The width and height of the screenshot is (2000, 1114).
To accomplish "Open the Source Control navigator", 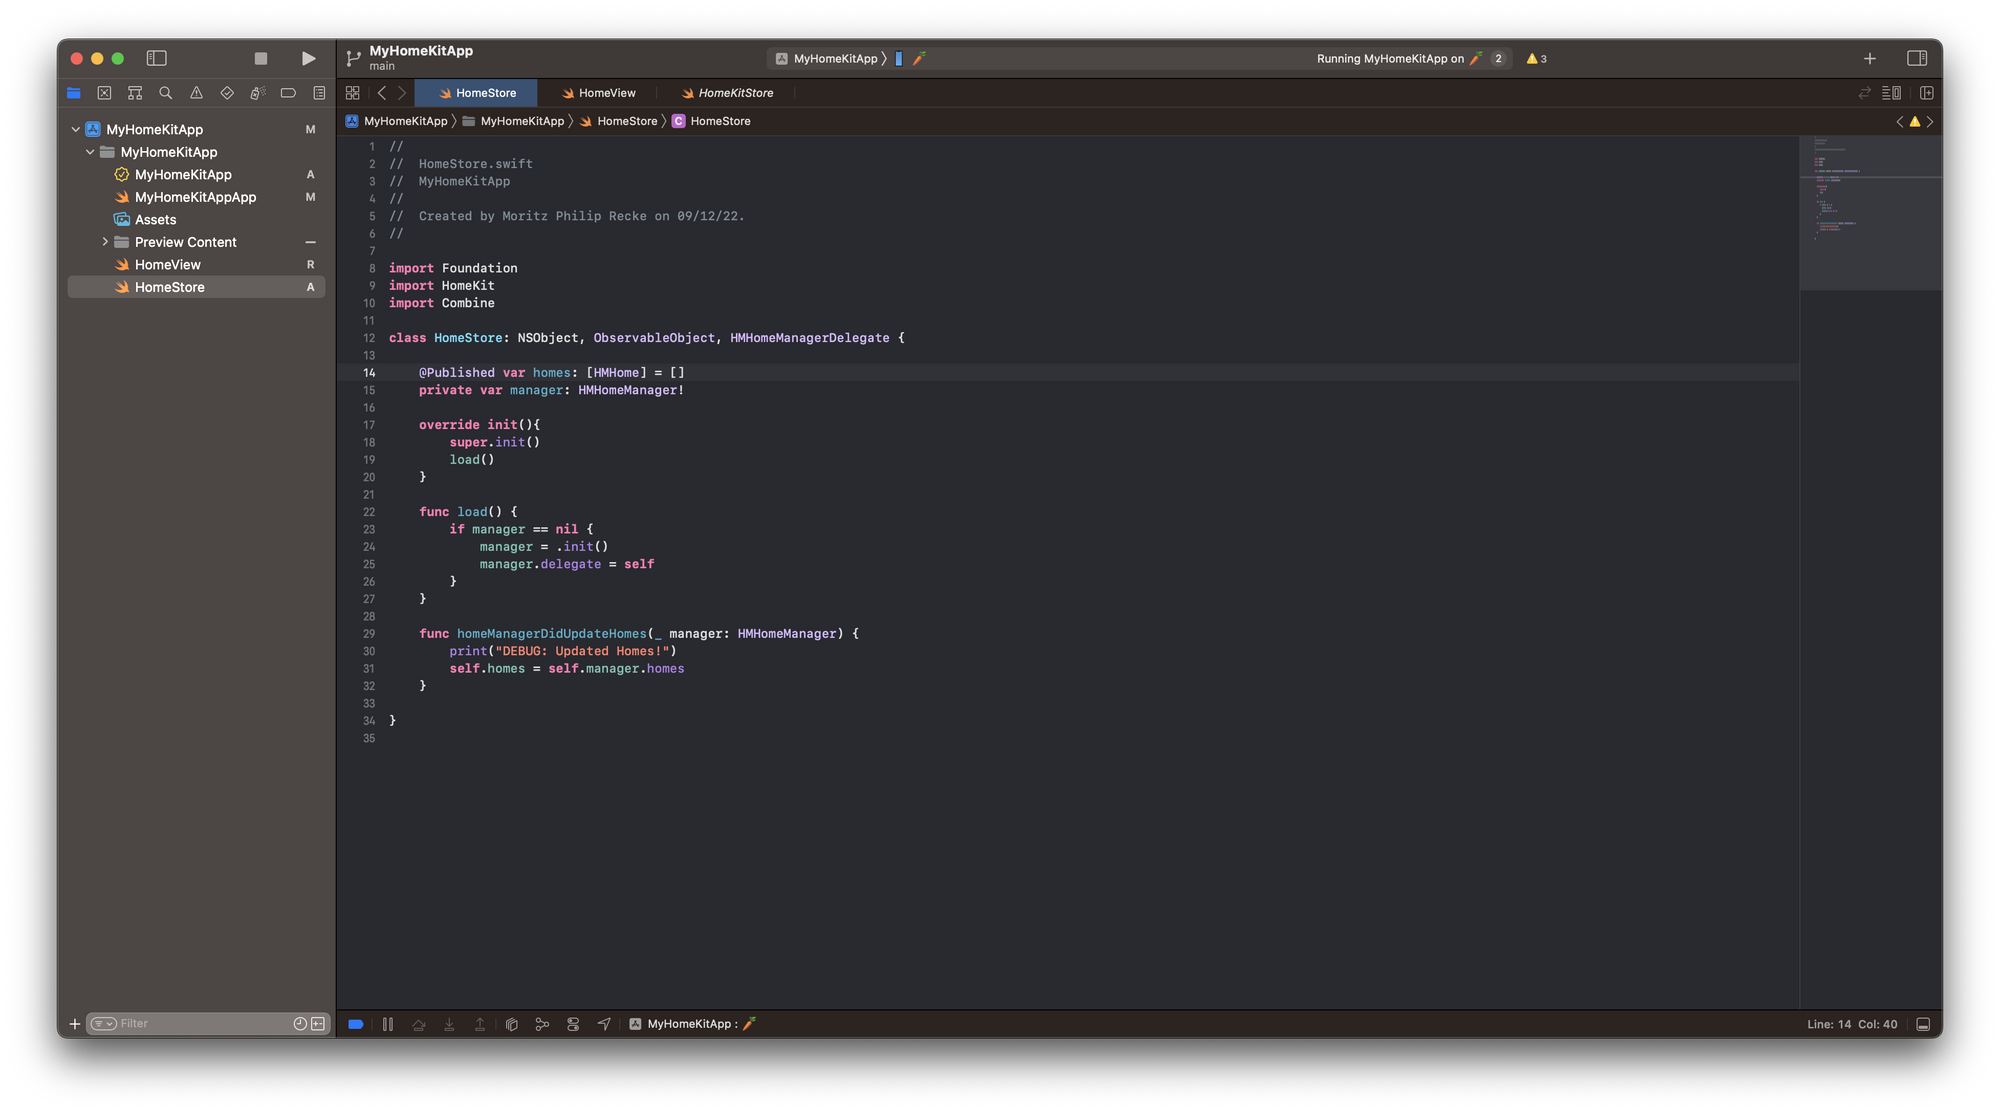I will pyautogui.click(x=104, y=93).
